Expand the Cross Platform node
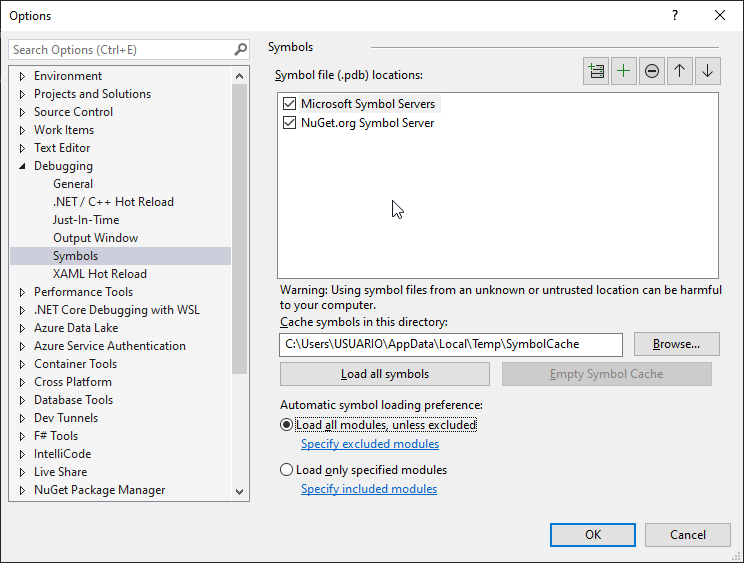This screenshot has width=744, height=563. click(x=22, y=382)
